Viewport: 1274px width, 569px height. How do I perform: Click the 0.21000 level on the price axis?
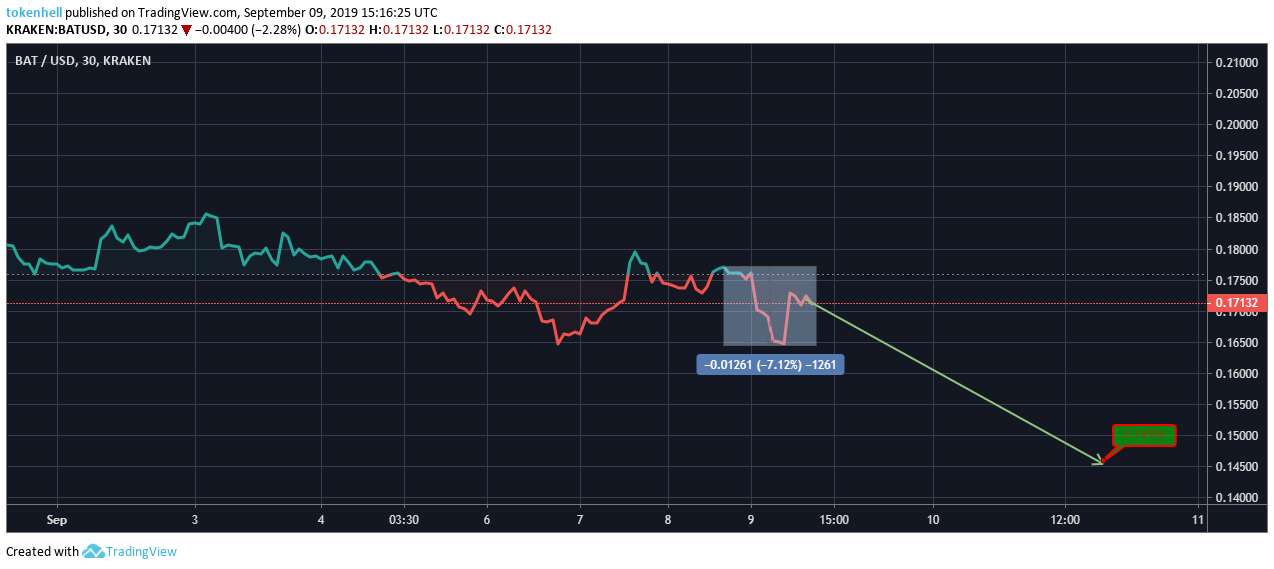pyautogui.click(x=1236, y=63)
